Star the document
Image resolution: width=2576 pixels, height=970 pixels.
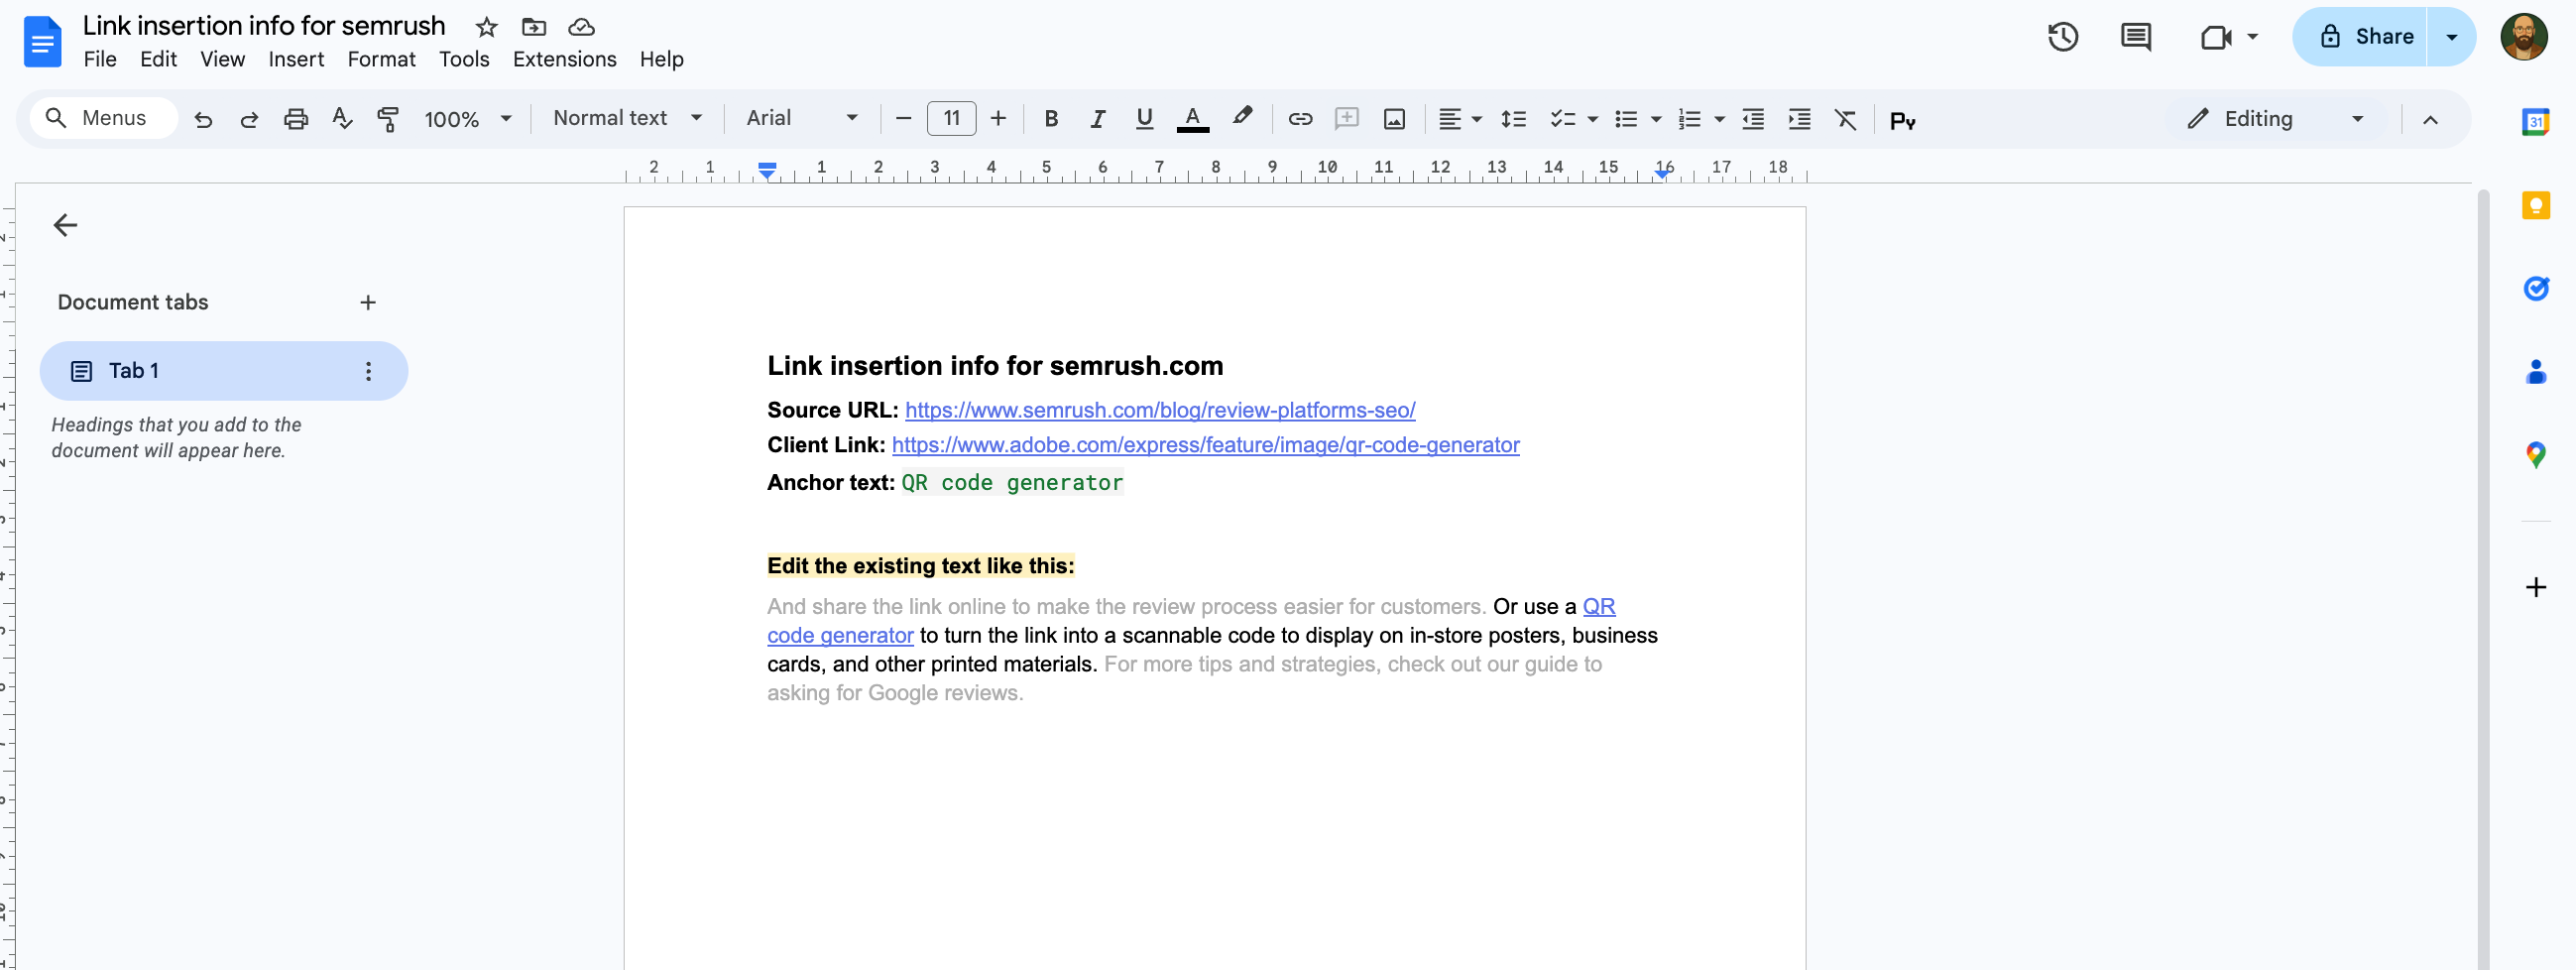point(486,27)
